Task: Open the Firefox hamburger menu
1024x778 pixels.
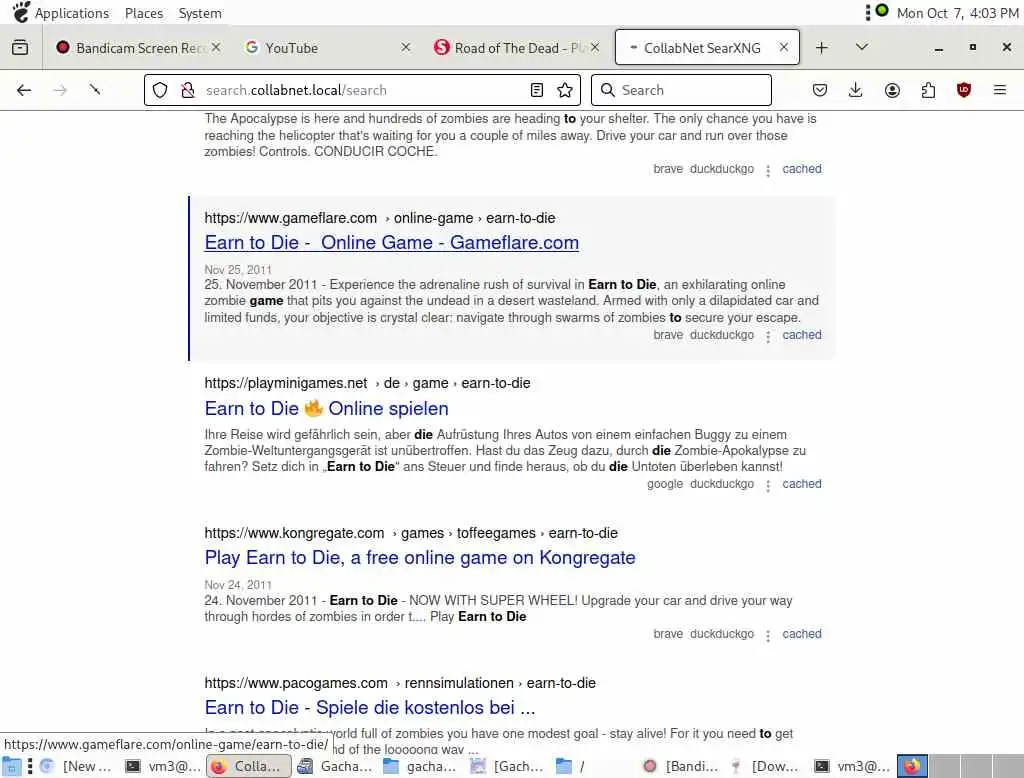Action: (x=1000, y=90)
